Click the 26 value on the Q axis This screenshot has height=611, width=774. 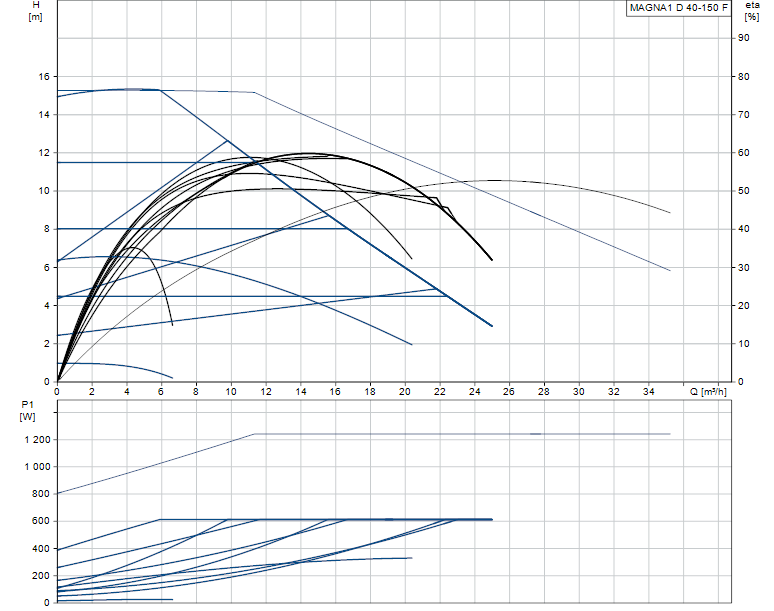pyautogui.click(x=509, y=392)
